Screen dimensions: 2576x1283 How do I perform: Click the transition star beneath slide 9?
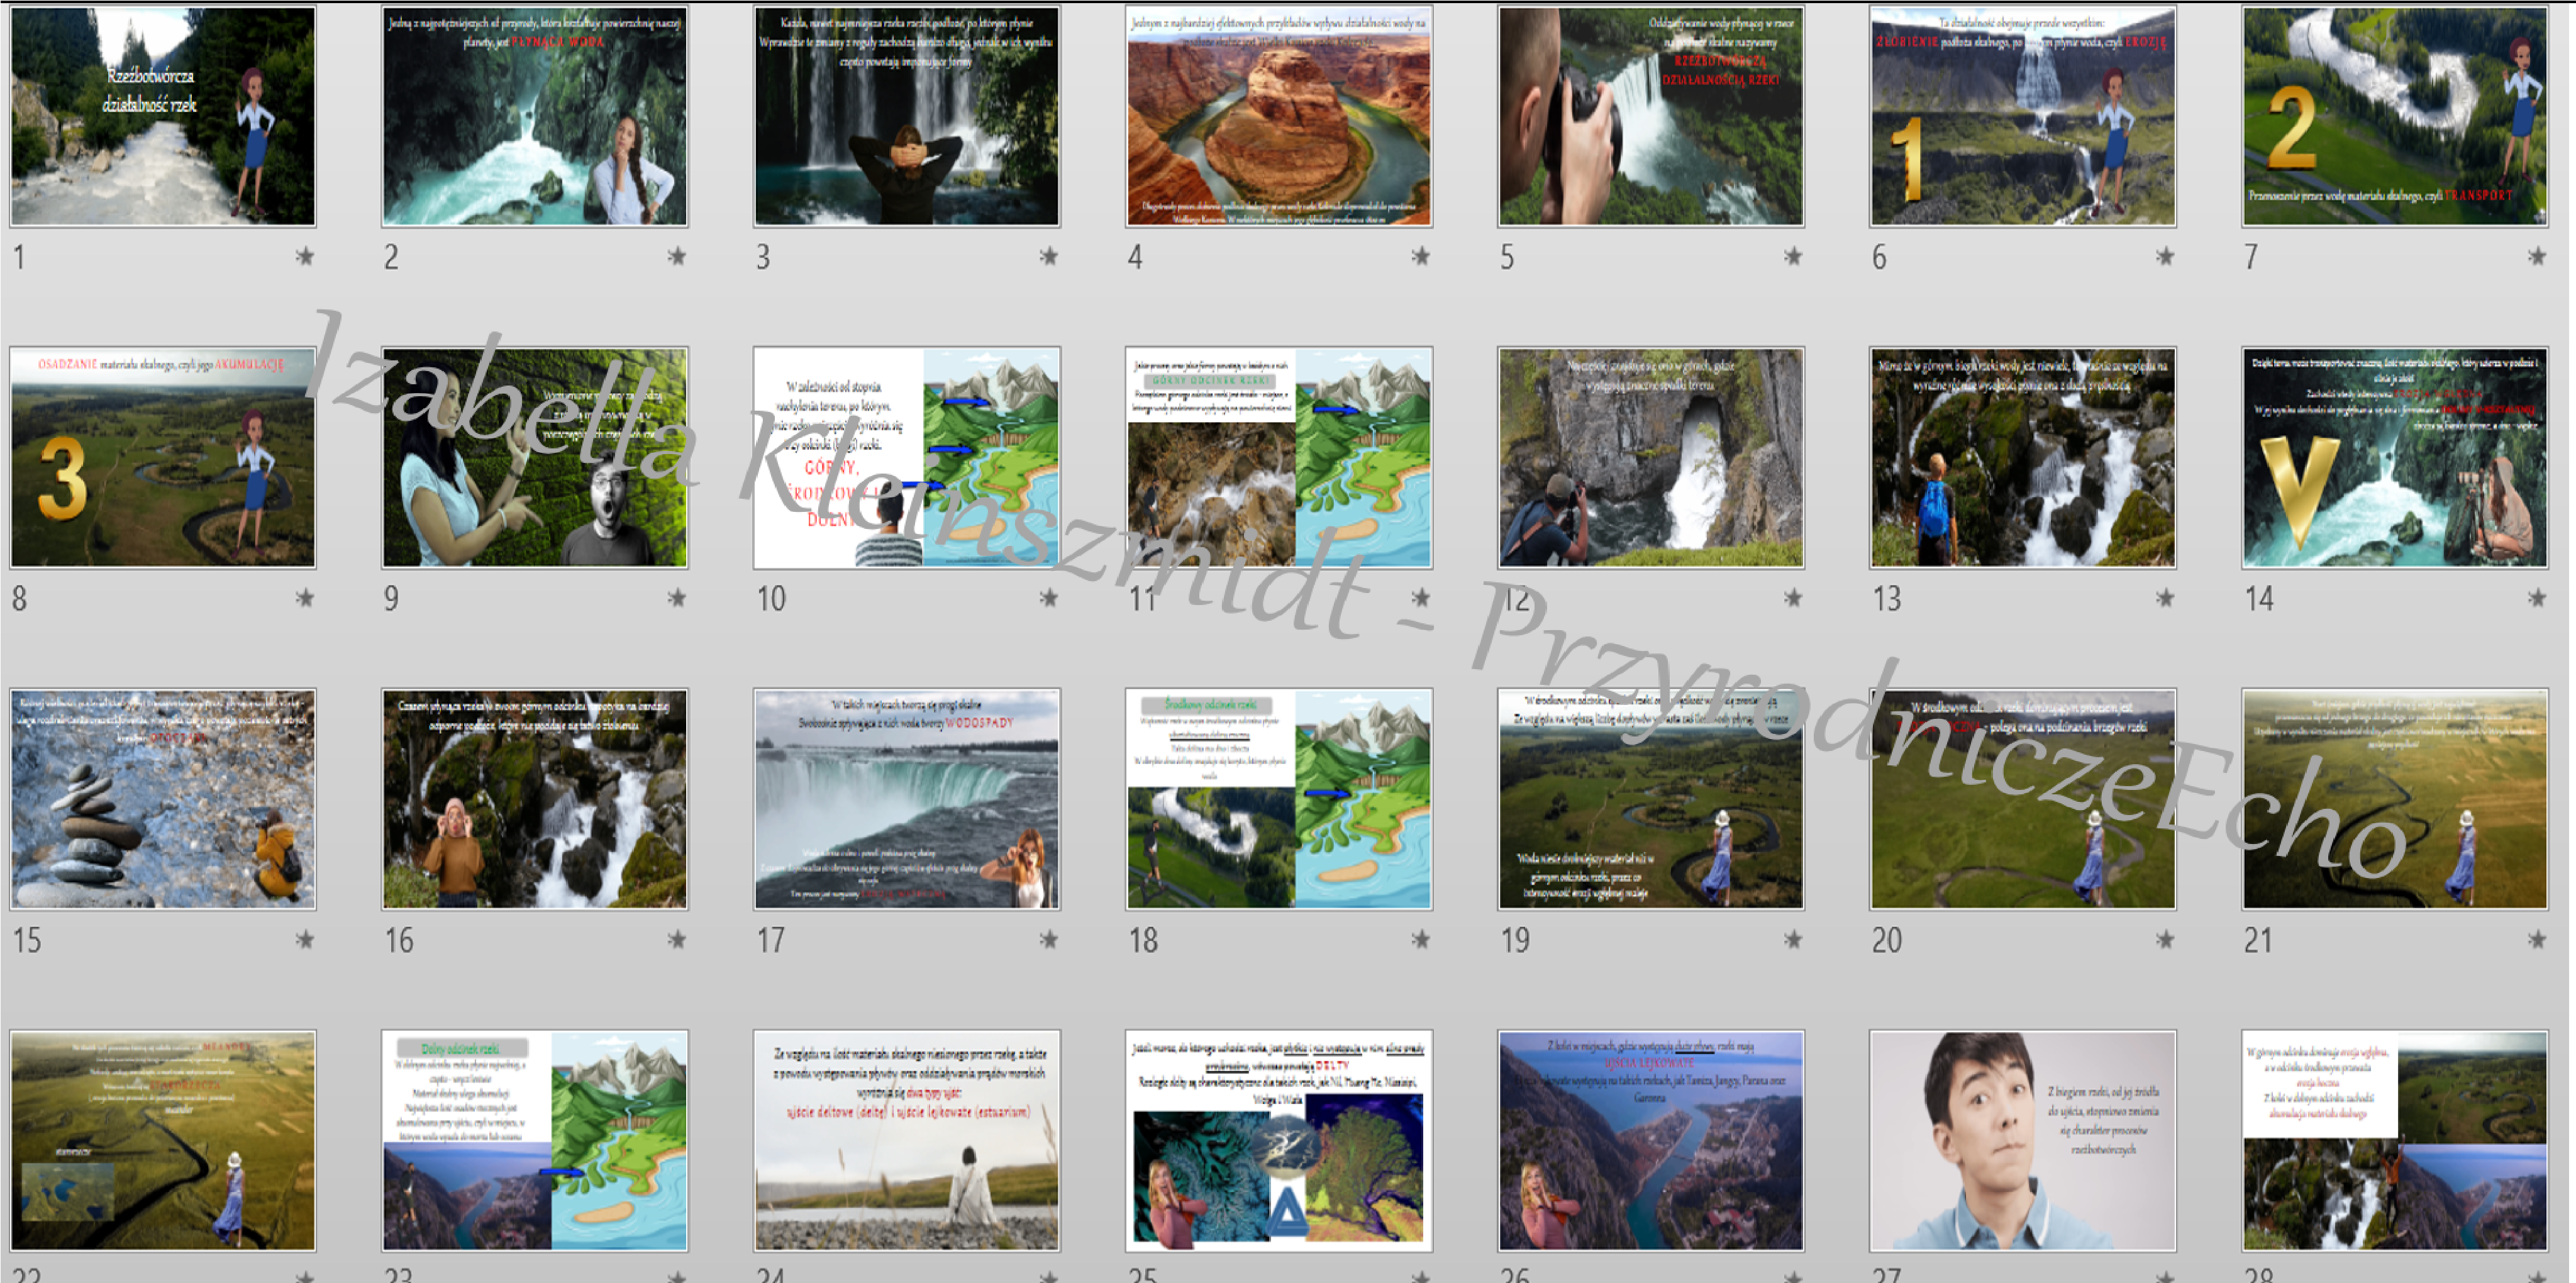(x=677, y=598)
